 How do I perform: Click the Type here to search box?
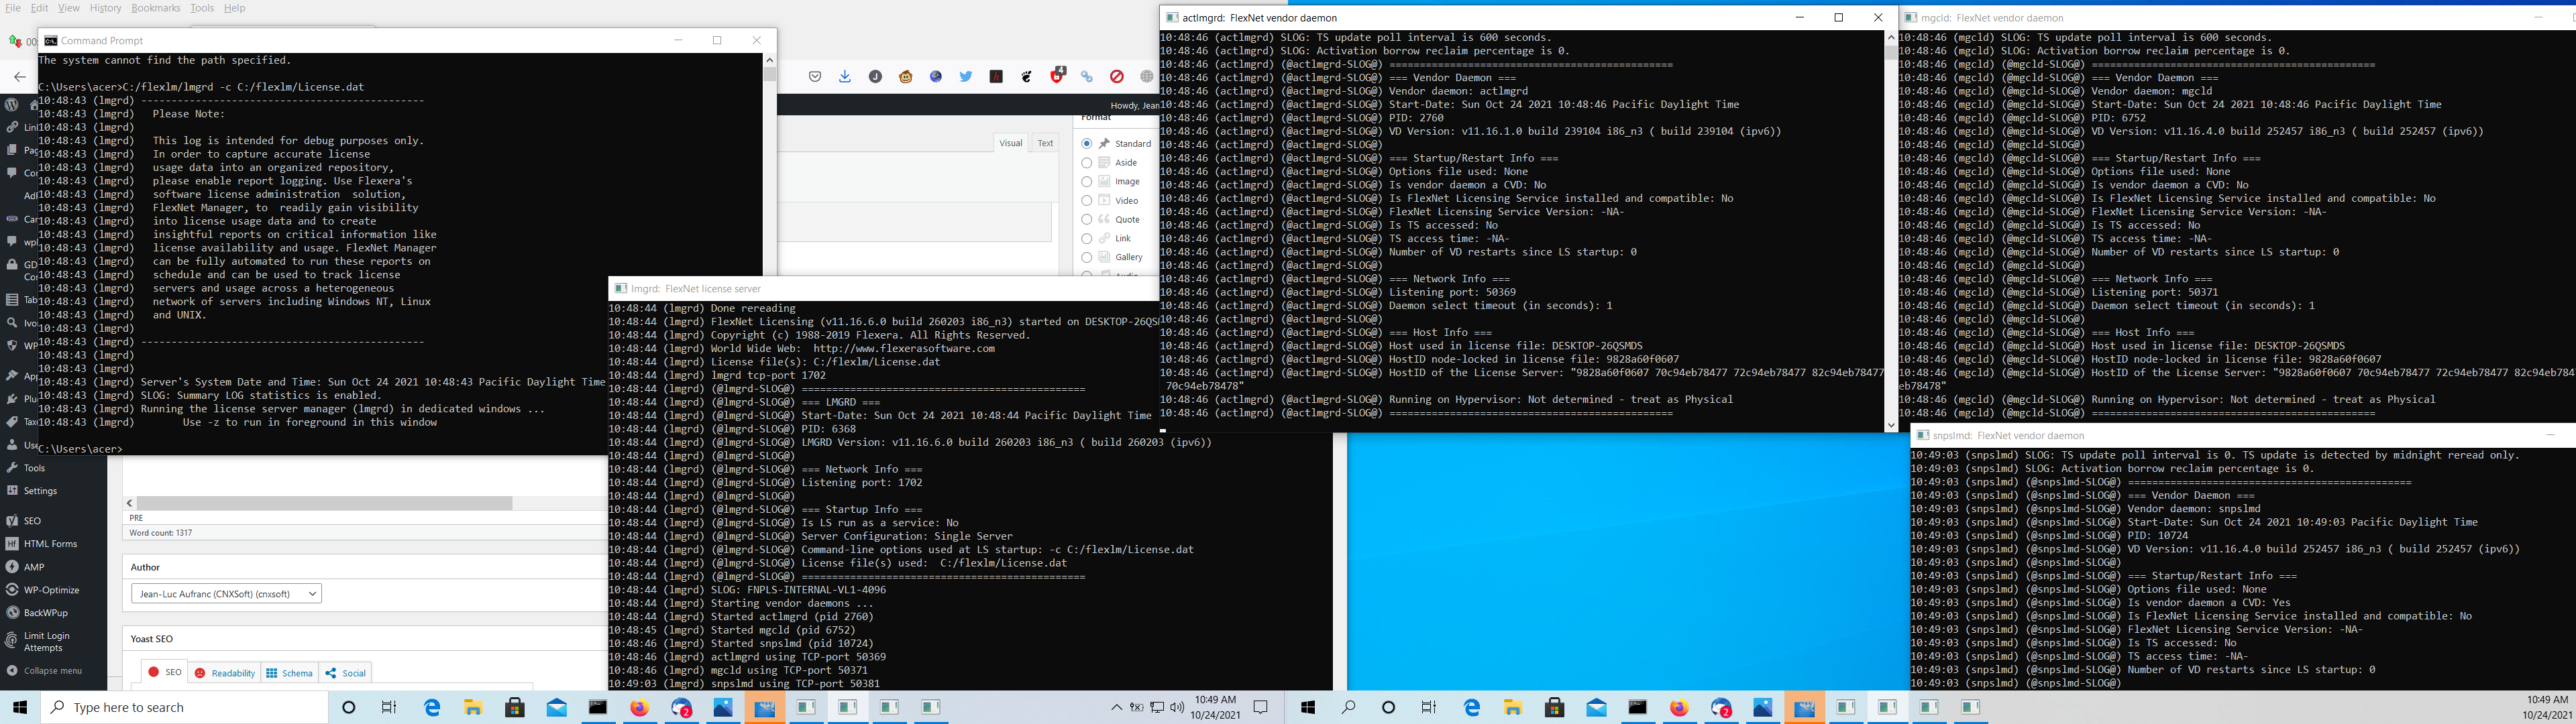coord(185,707)
